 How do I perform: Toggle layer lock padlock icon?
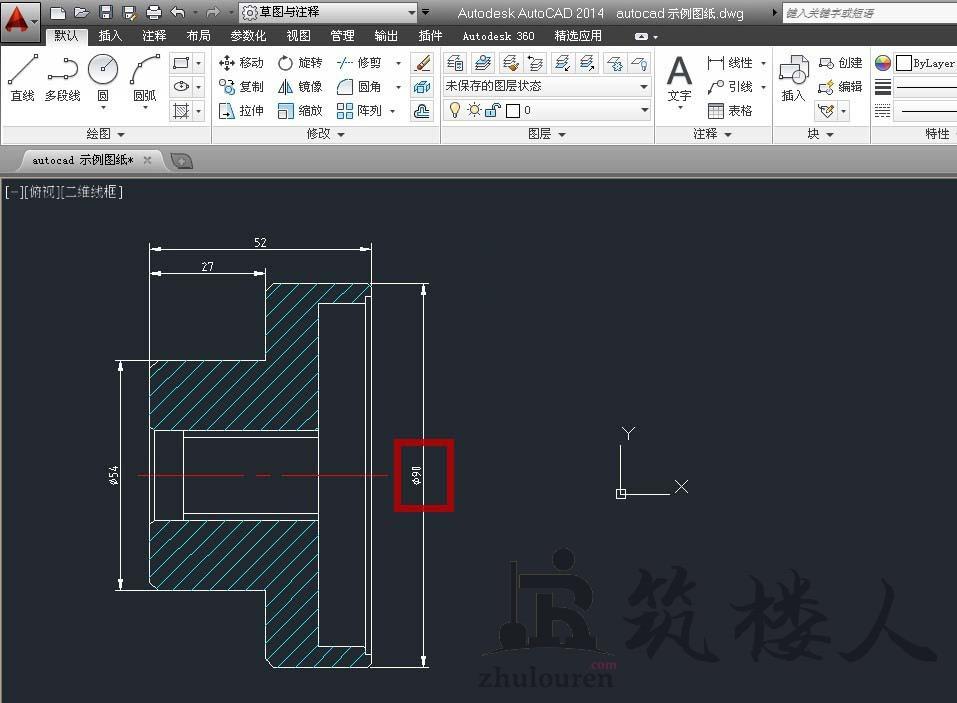(x=493, y=110)
